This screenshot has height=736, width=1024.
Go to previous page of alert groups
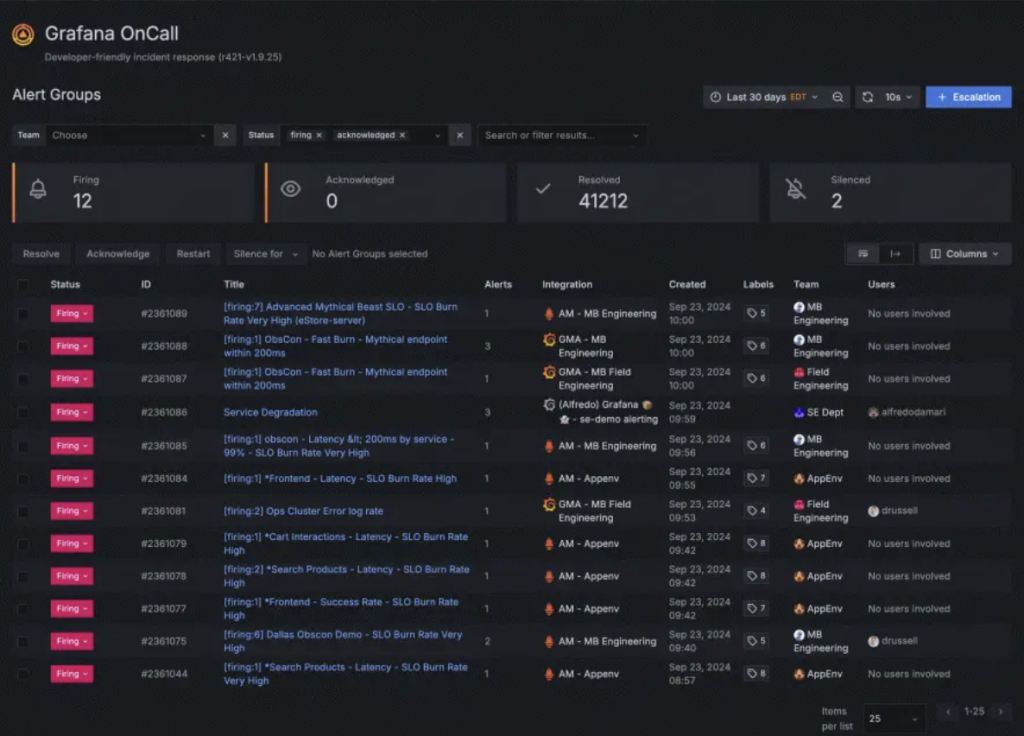(948, 712)
